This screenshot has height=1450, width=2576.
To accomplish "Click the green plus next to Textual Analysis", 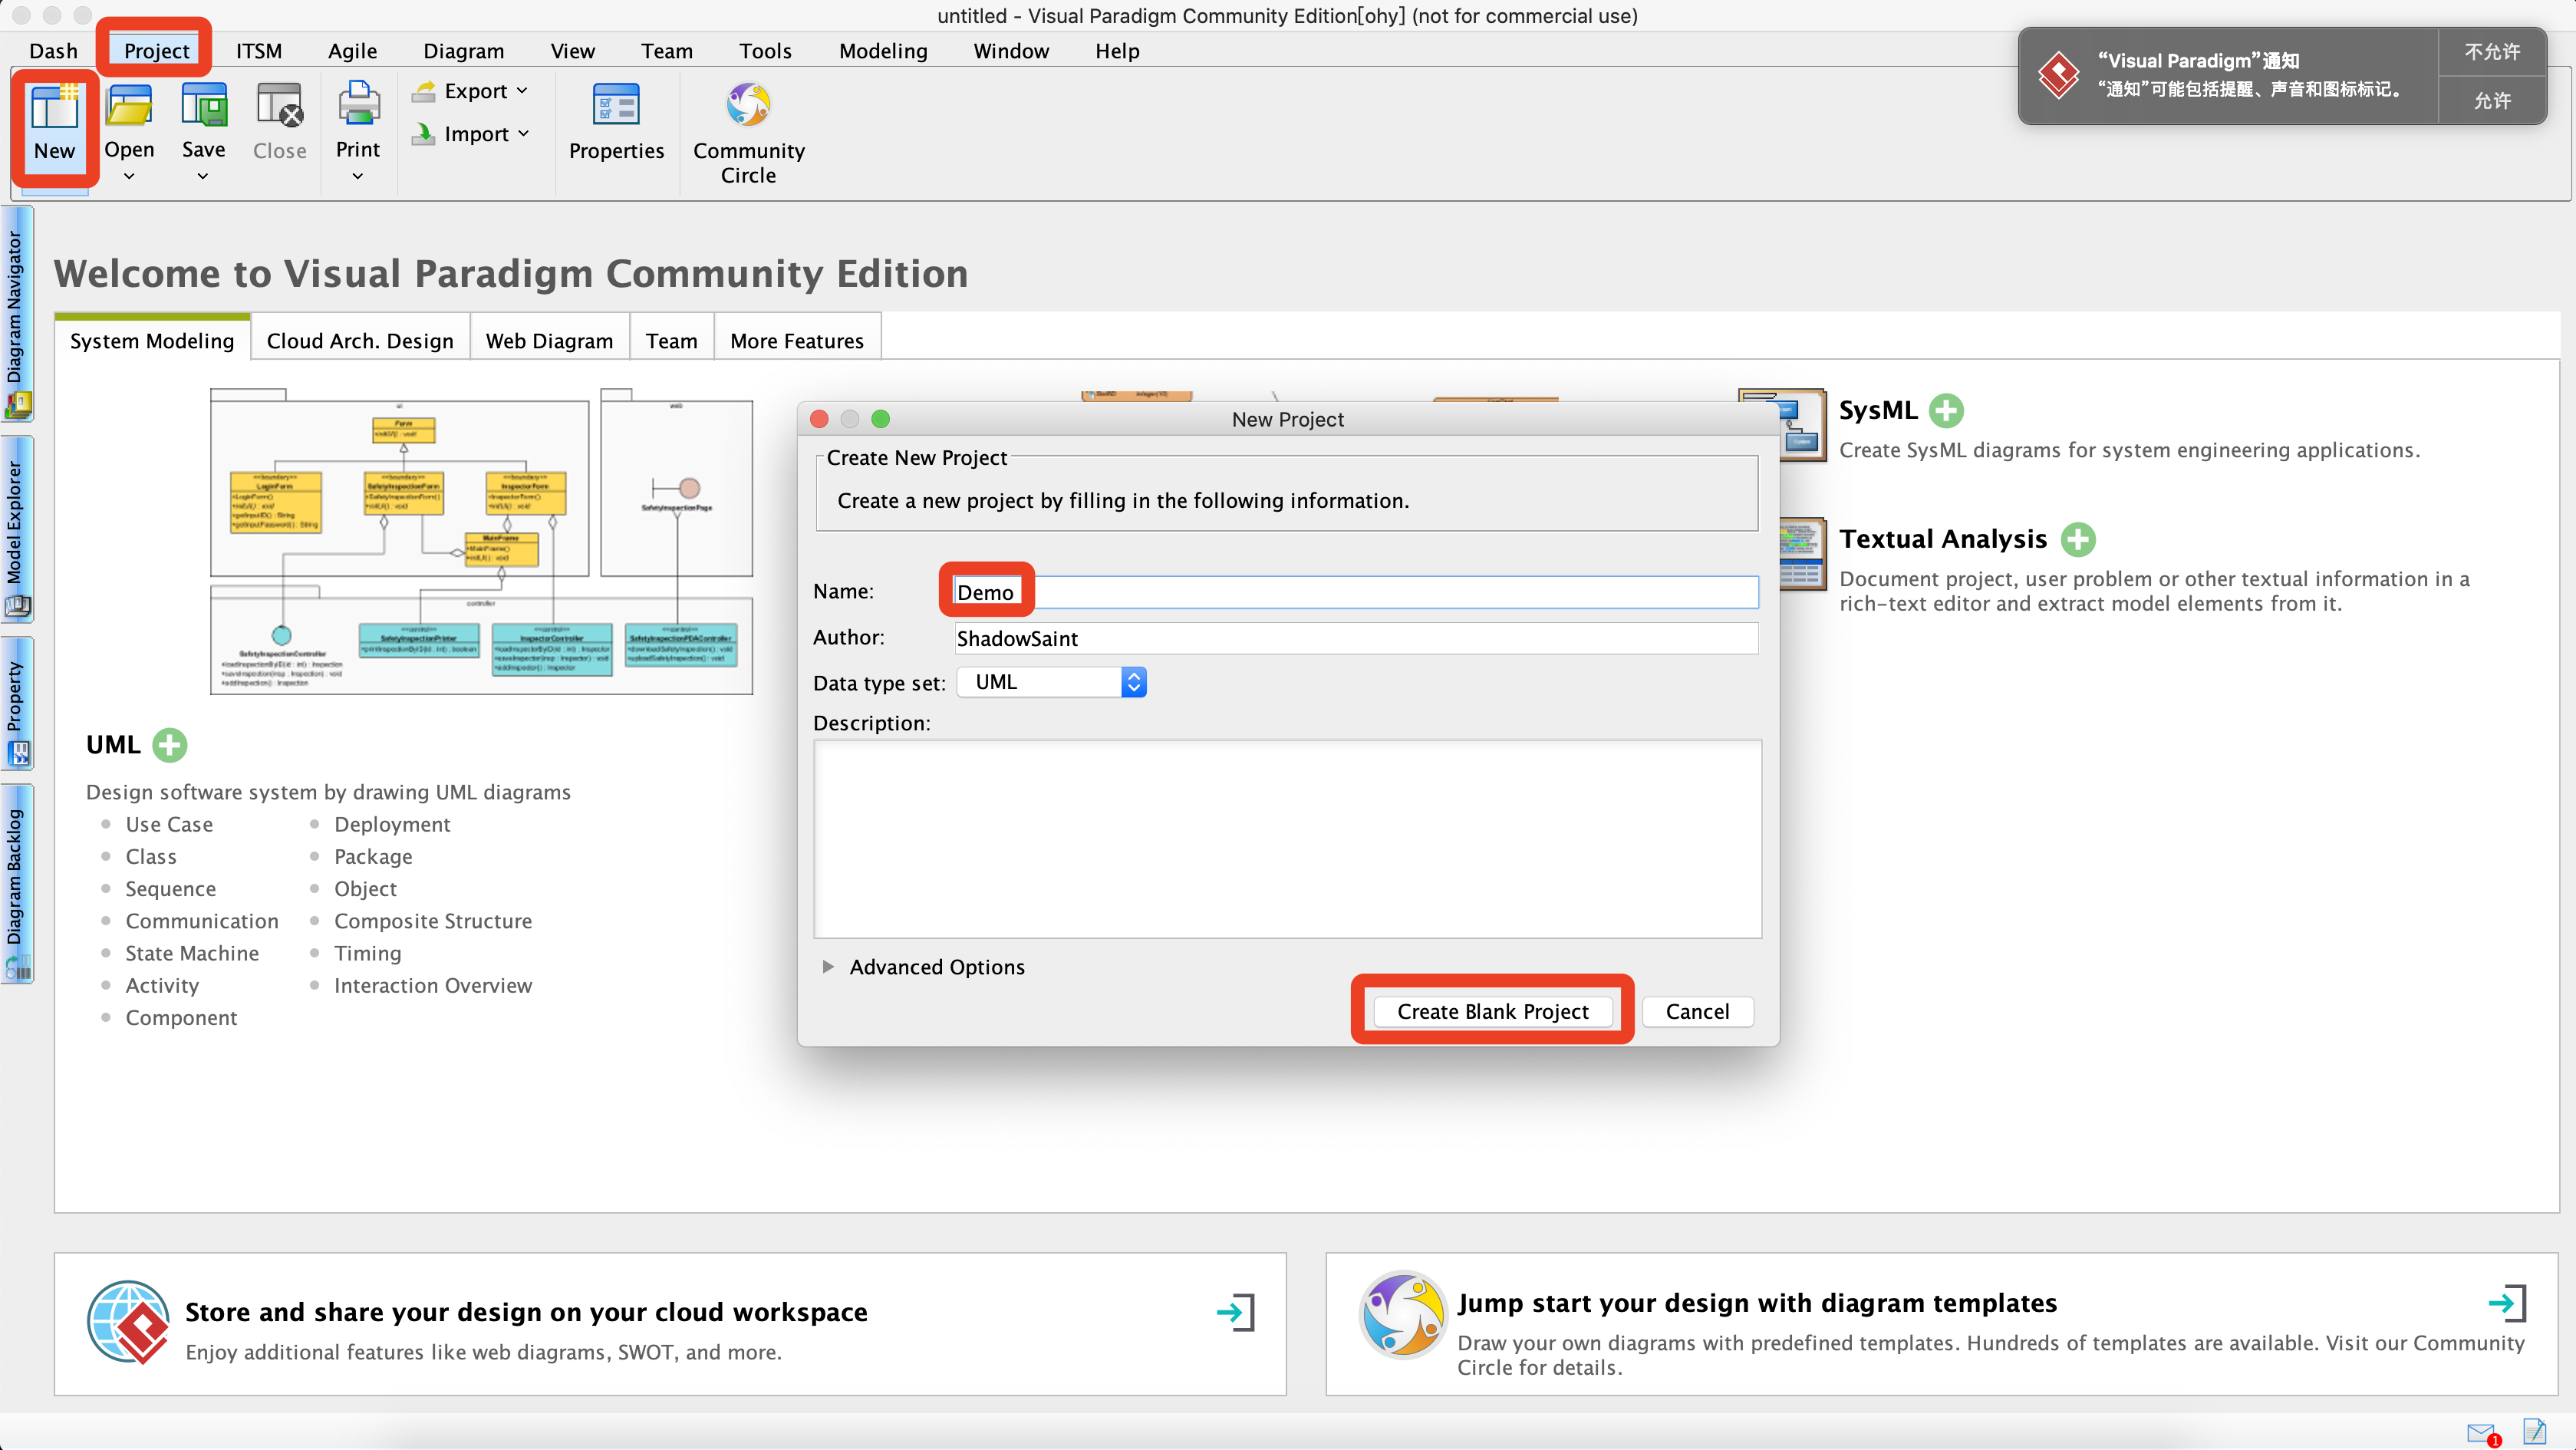I will pos(2078,539).
